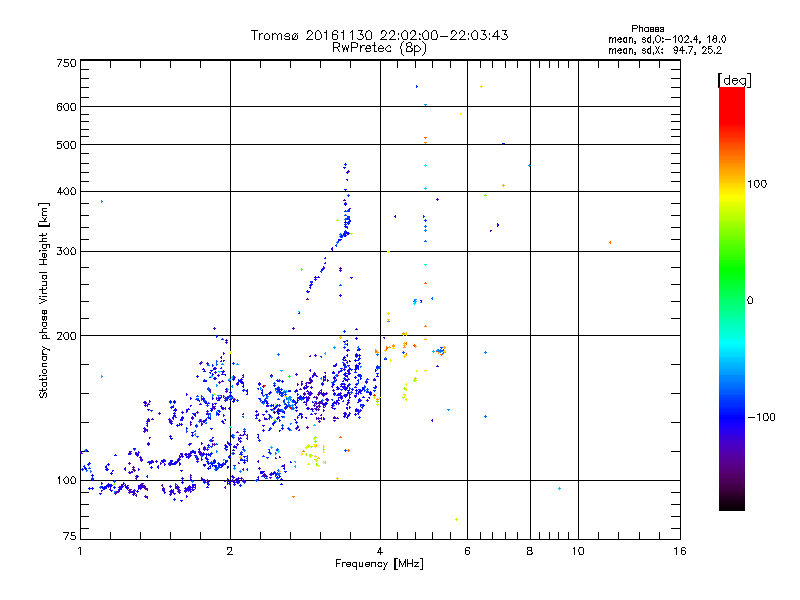Click the x-axis label '6'

[467, 551]
